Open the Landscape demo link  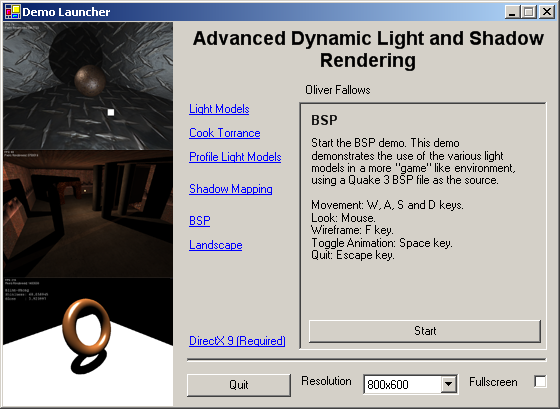[x=216, y=245]
